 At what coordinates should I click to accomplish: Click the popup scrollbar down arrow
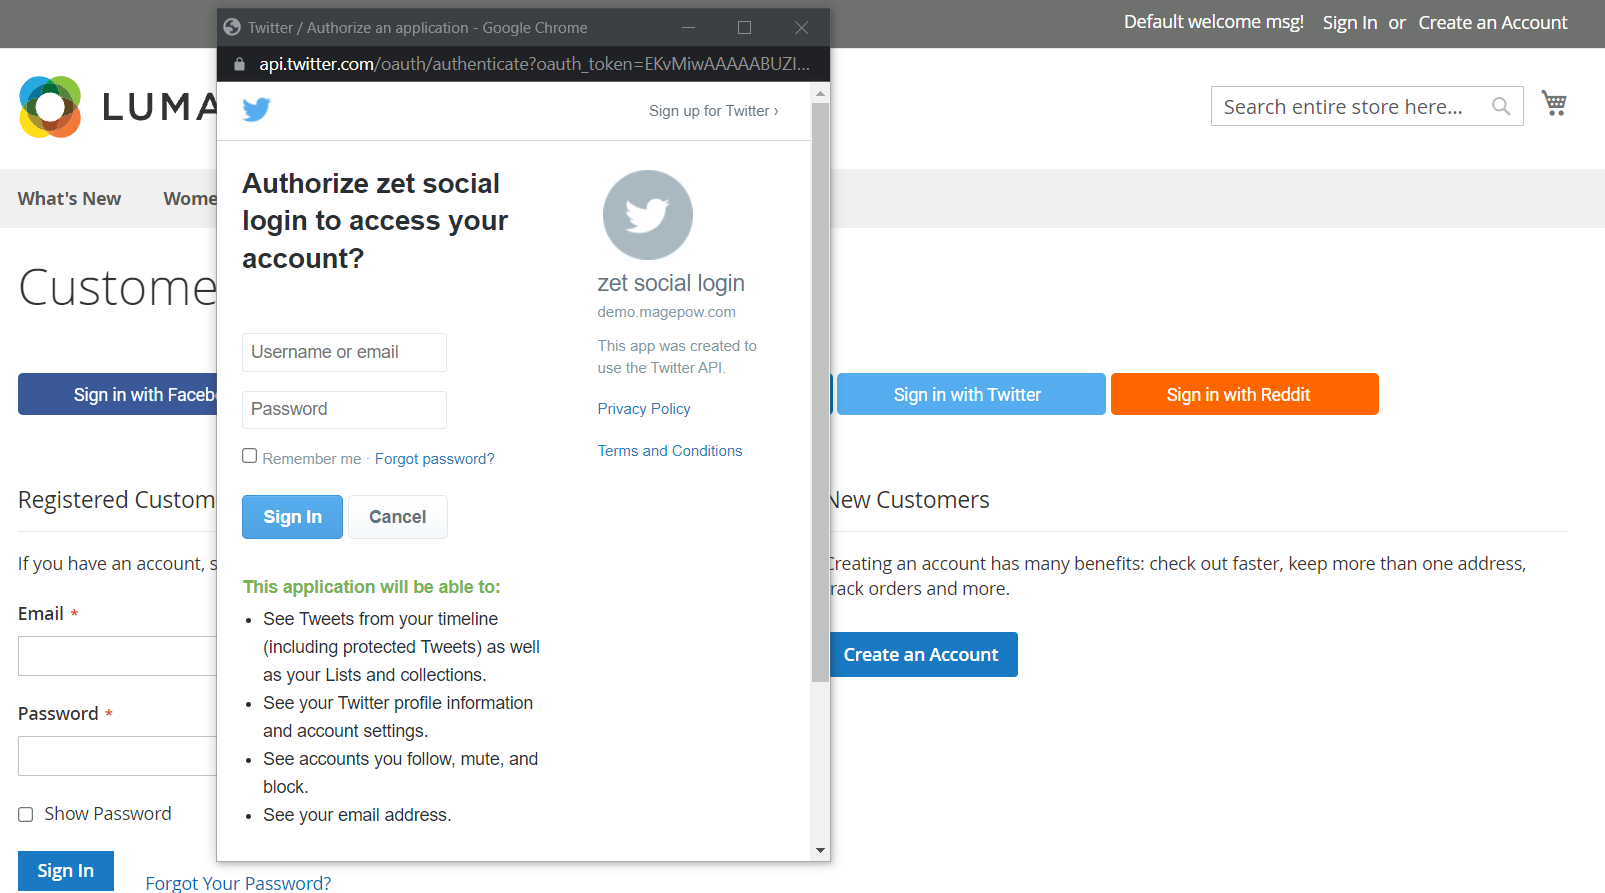point(820,850)
